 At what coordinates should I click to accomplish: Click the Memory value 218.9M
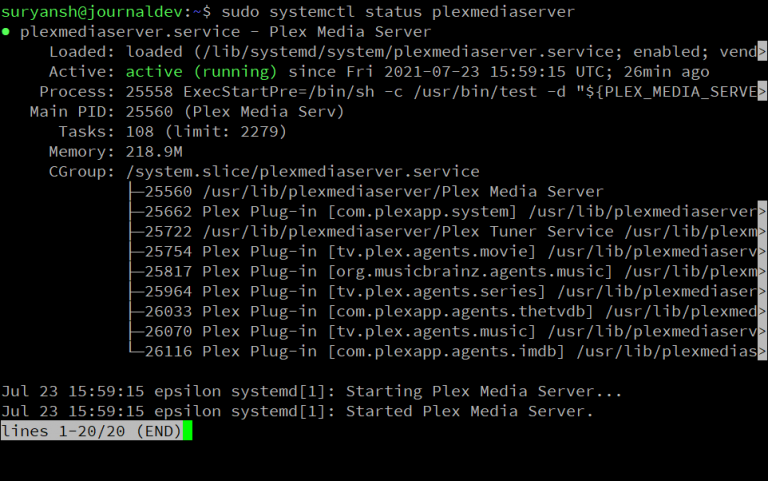tap(154, 152)
